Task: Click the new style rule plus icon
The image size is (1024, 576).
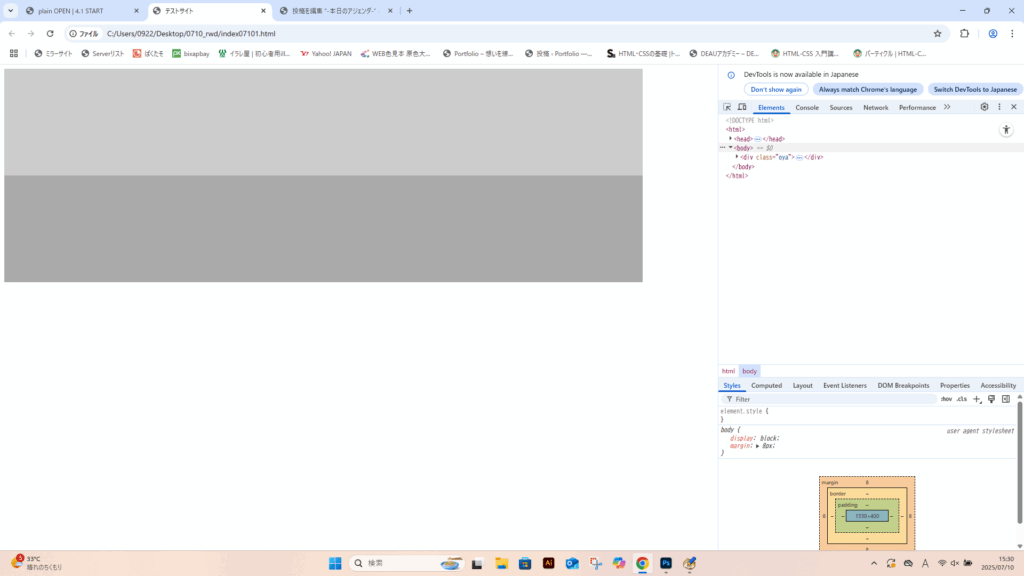Action: tap(977, 399)
